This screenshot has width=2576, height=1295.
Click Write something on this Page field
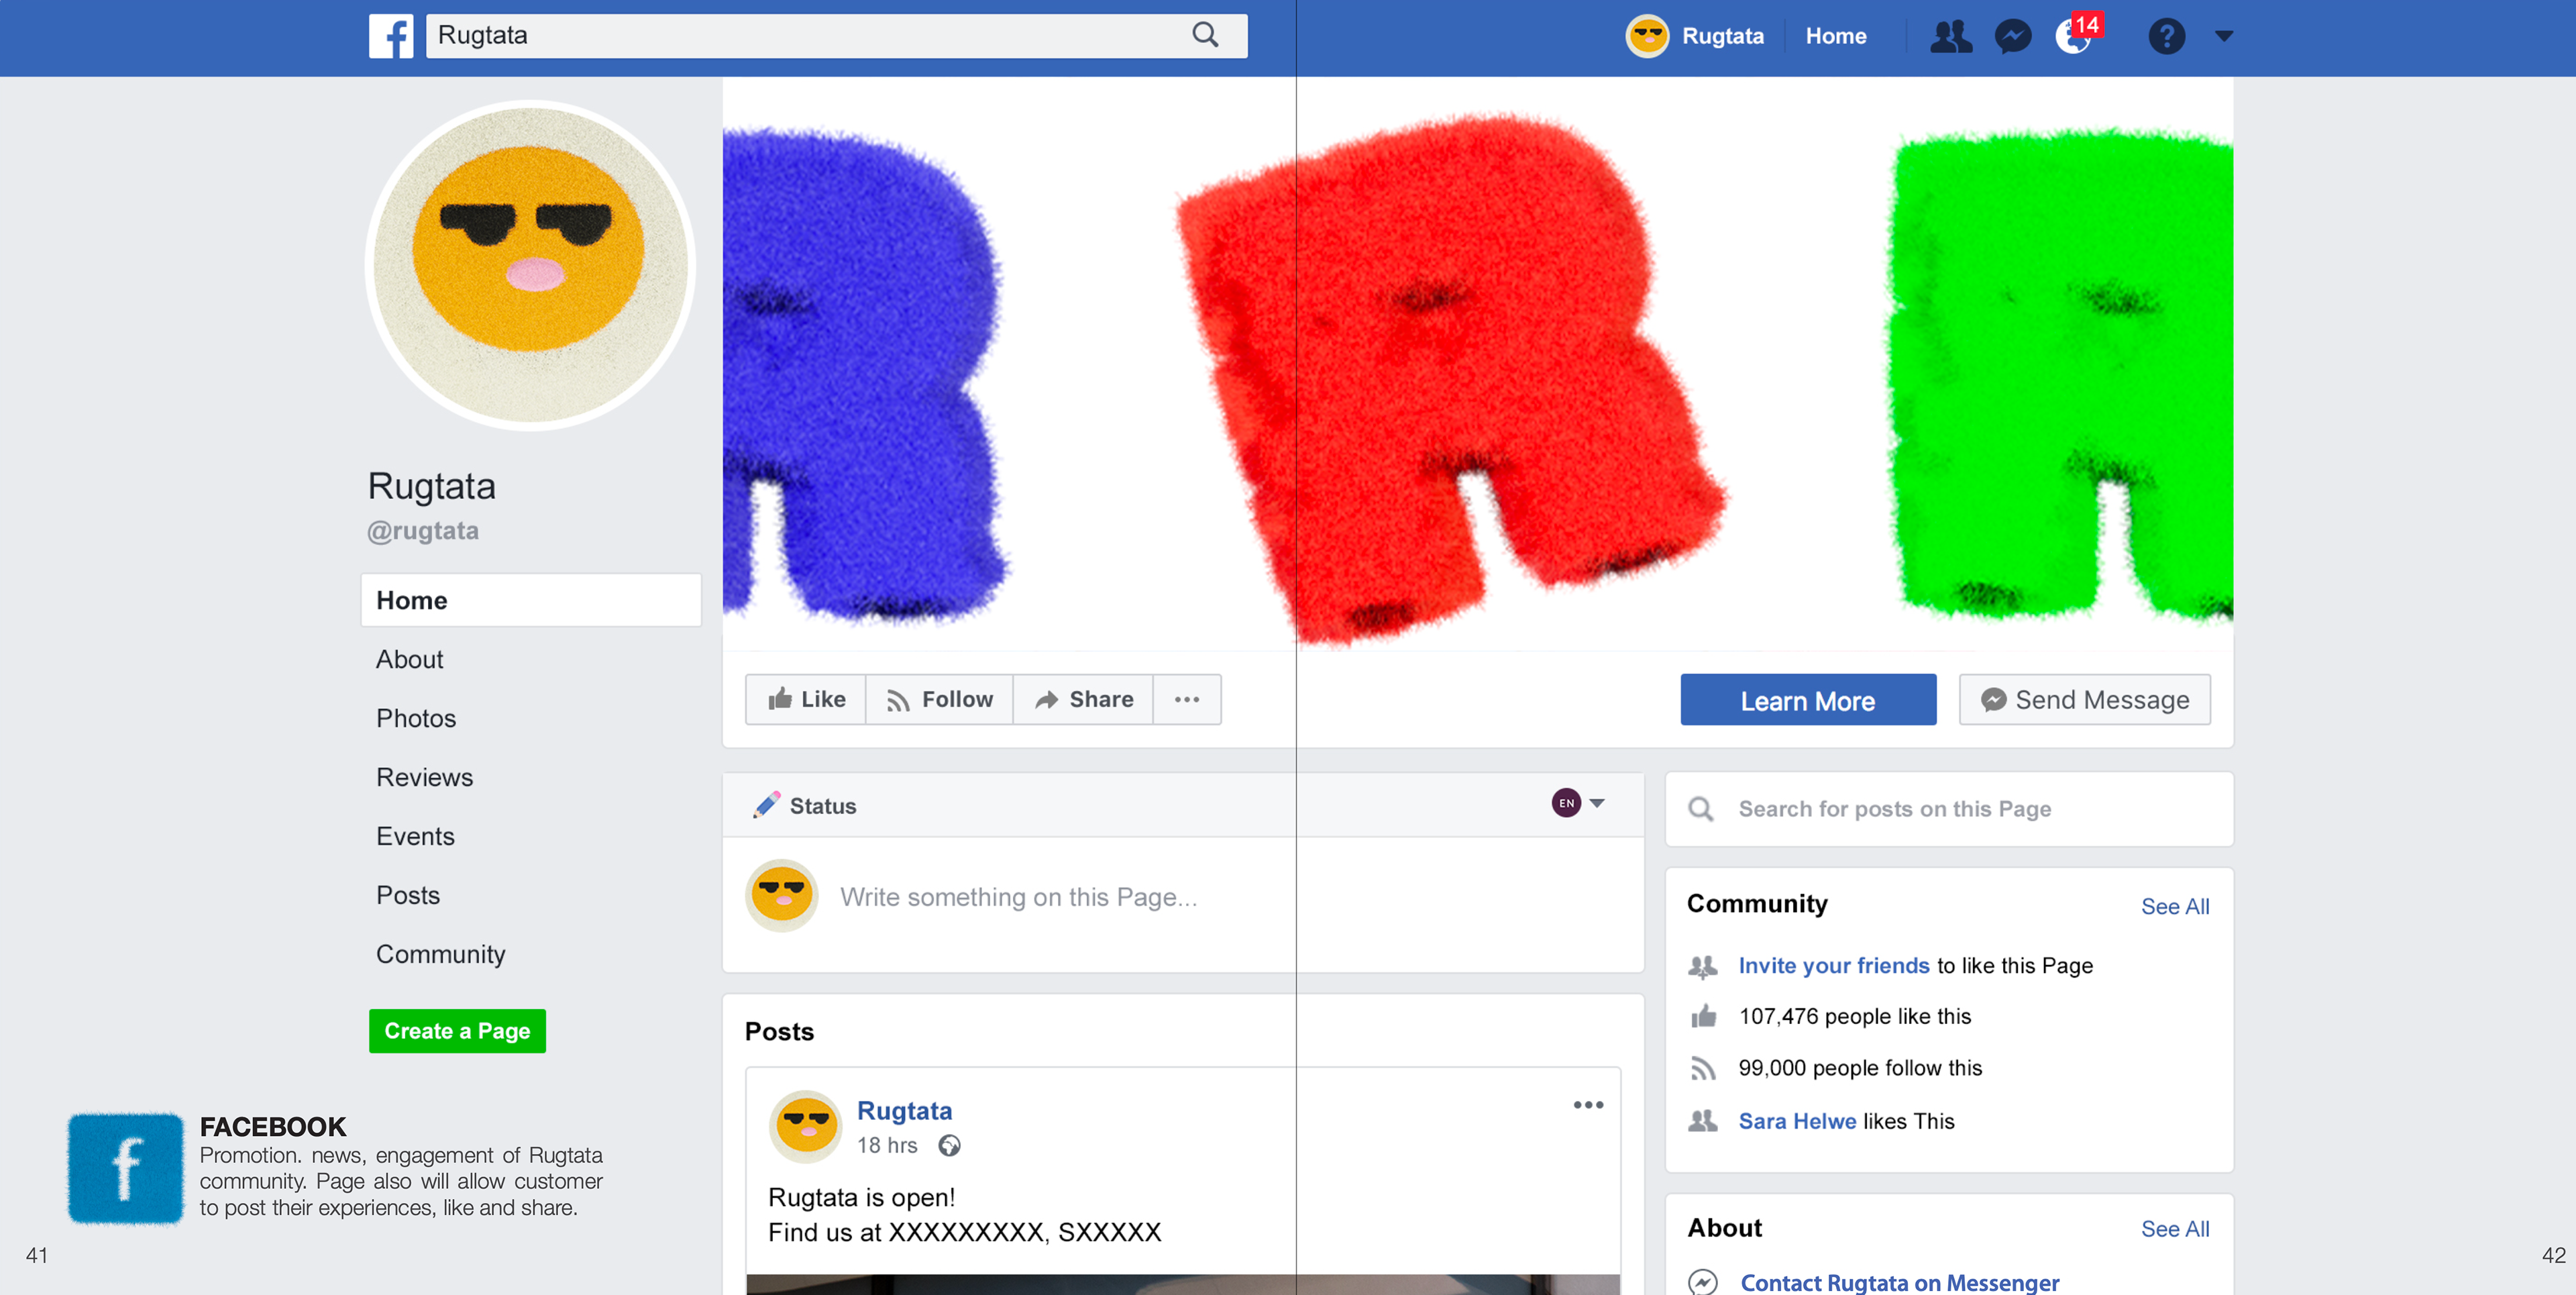pyautogui.click(x=1018, y=897)
